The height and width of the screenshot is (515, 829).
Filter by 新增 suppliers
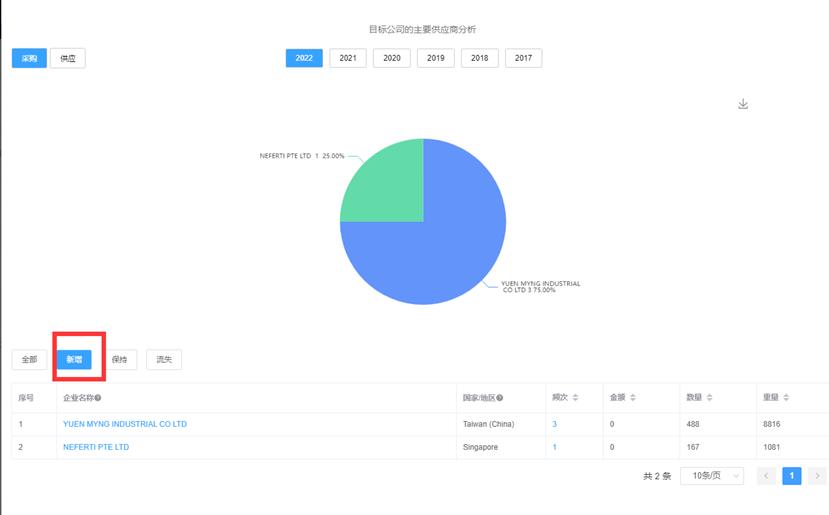click(74, 360)
